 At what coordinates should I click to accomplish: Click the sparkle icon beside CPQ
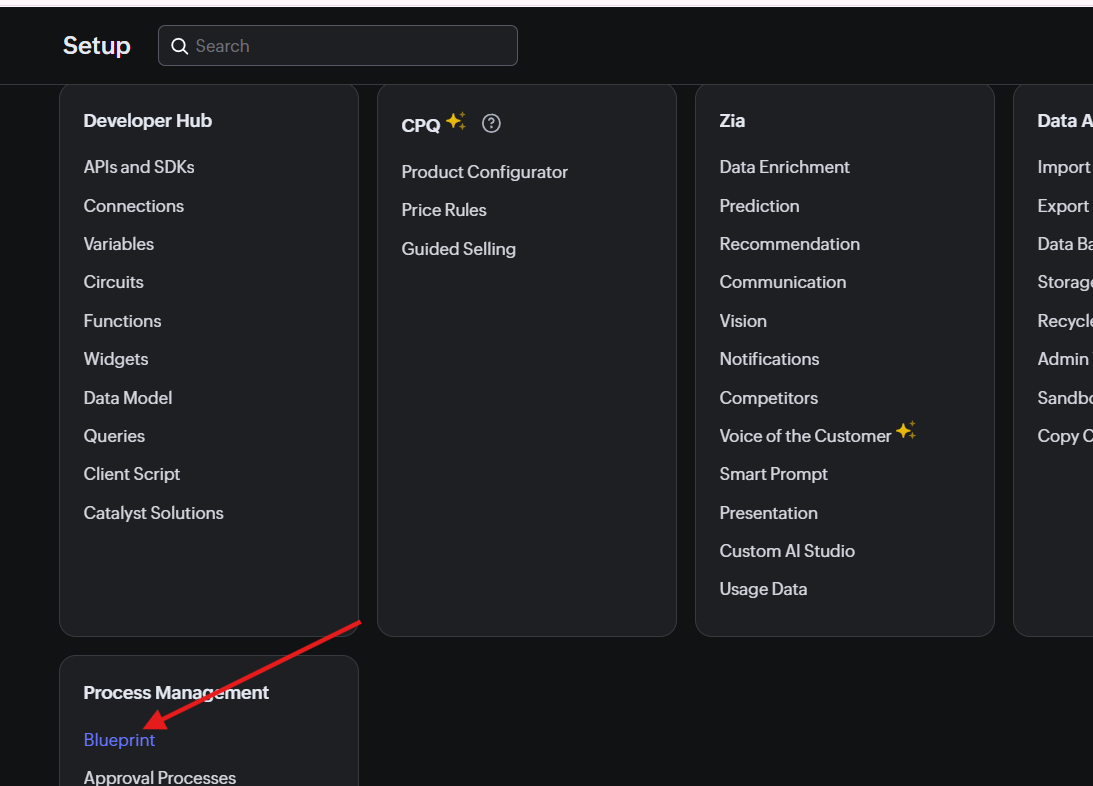click(456, 122)
